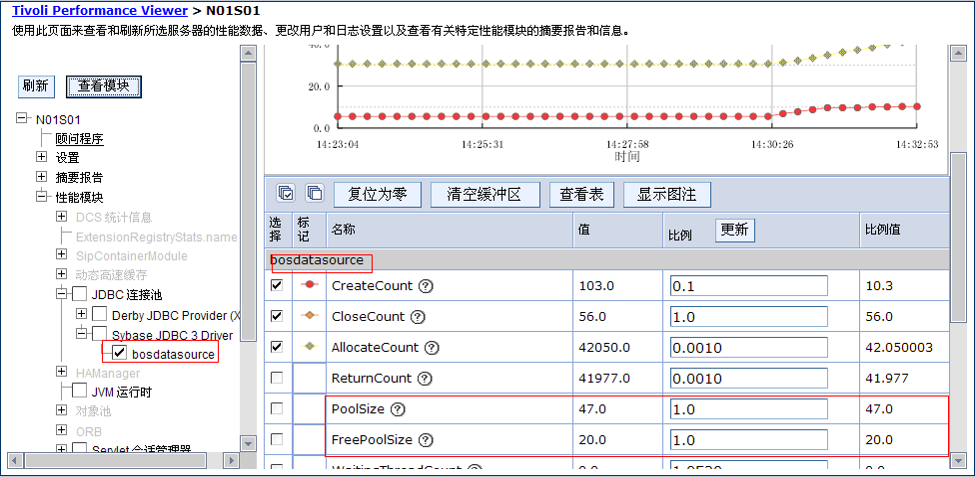Click the right pane scroll up arrow
This screenshot has width=975, height=477.
(958, 54)
